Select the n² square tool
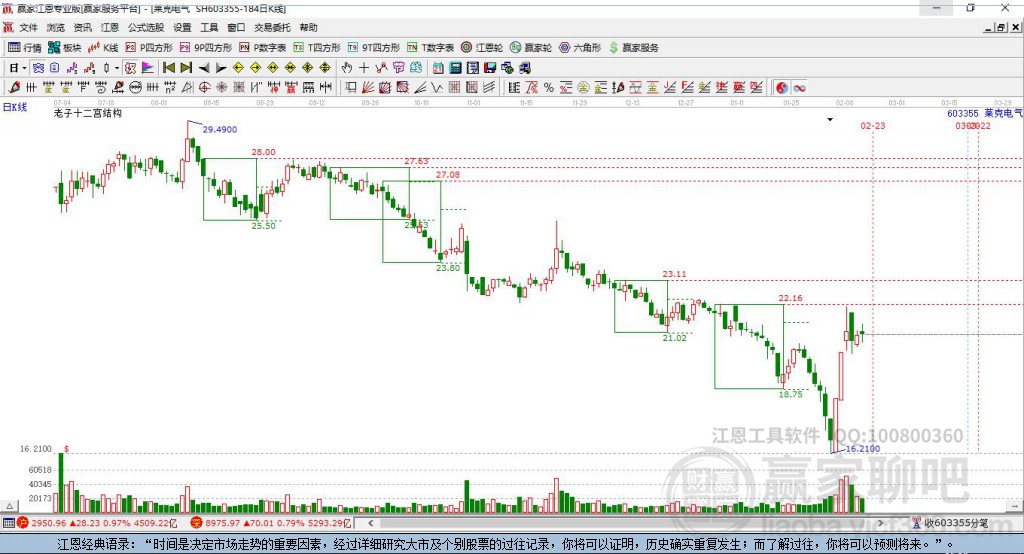Screen dimensions: 1024x554 170,87
